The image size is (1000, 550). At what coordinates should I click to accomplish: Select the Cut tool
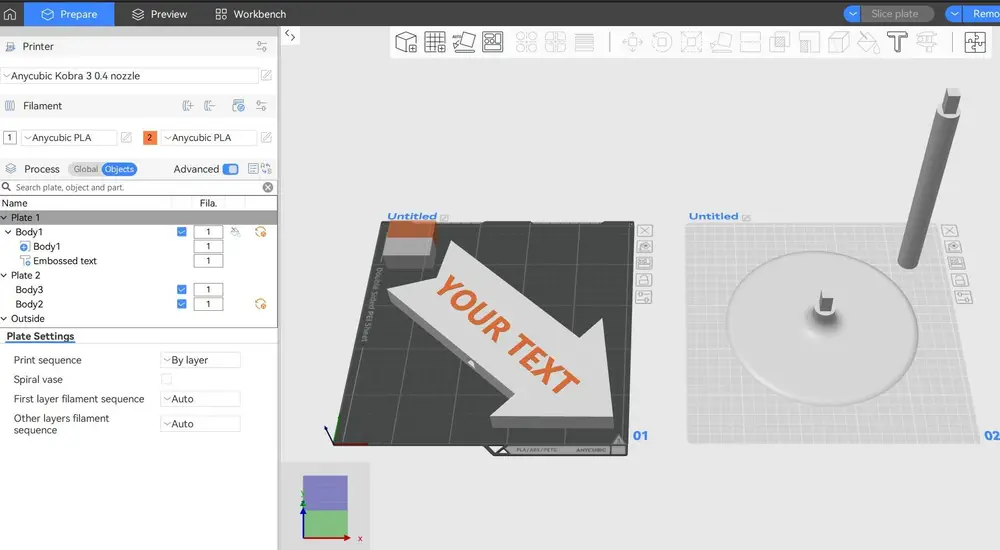point(750,42)
